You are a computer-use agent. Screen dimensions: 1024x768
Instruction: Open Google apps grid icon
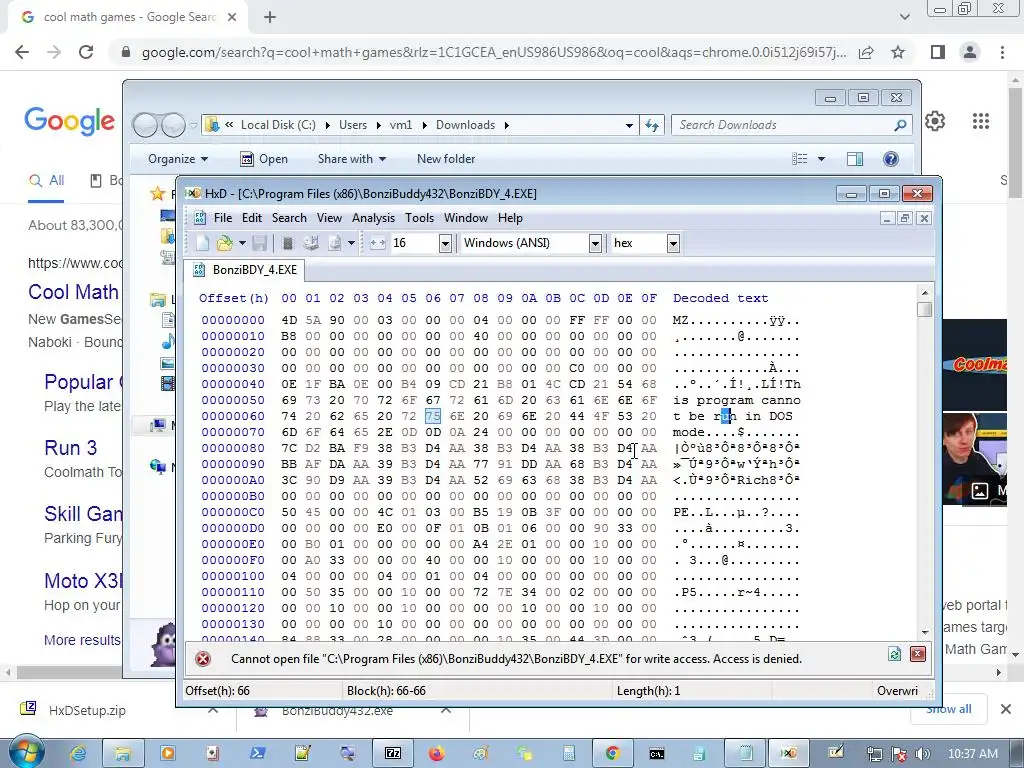click(981, 121)
